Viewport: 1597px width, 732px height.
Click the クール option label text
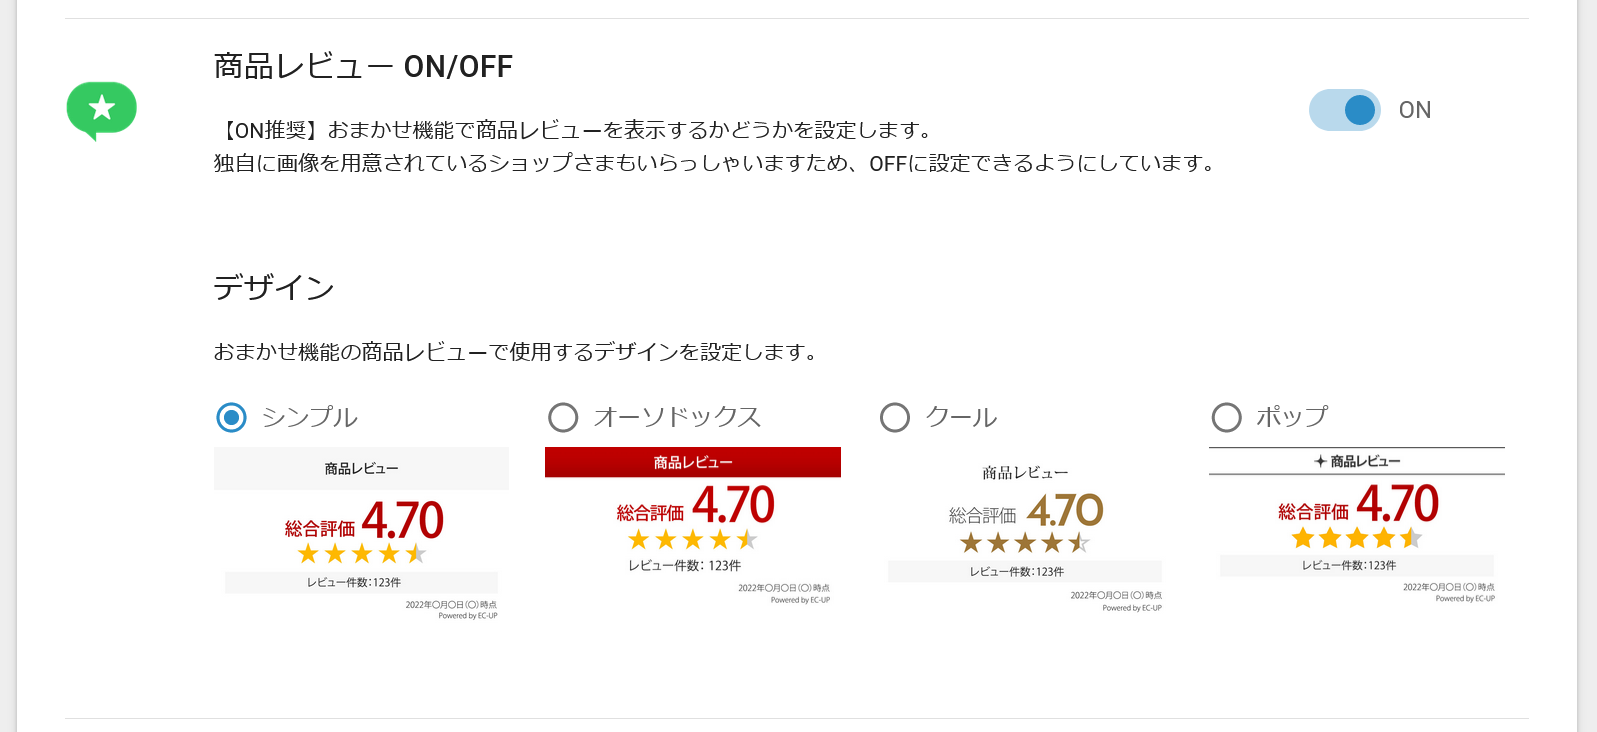click(961, 417)
